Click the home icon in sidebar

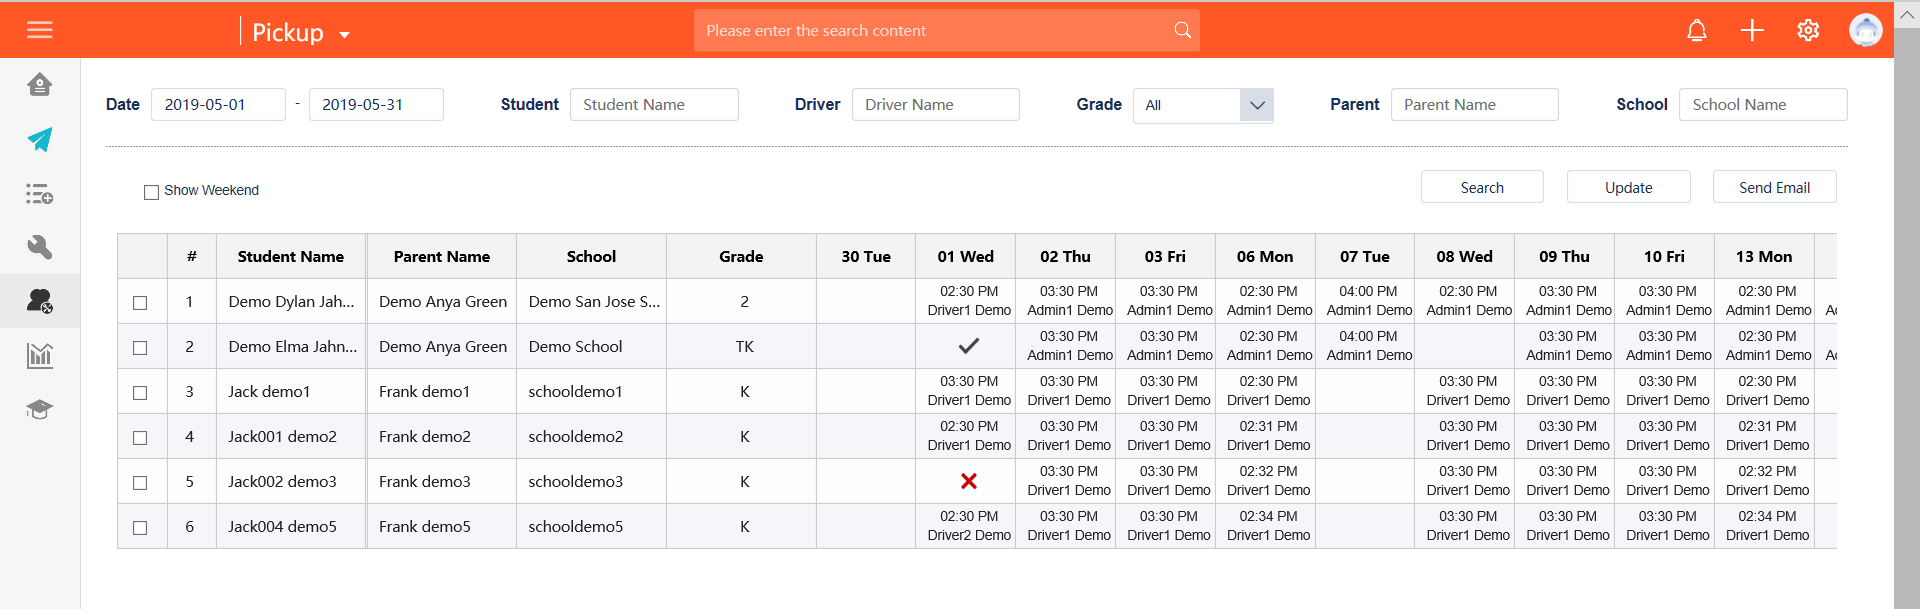pos(40,85)
